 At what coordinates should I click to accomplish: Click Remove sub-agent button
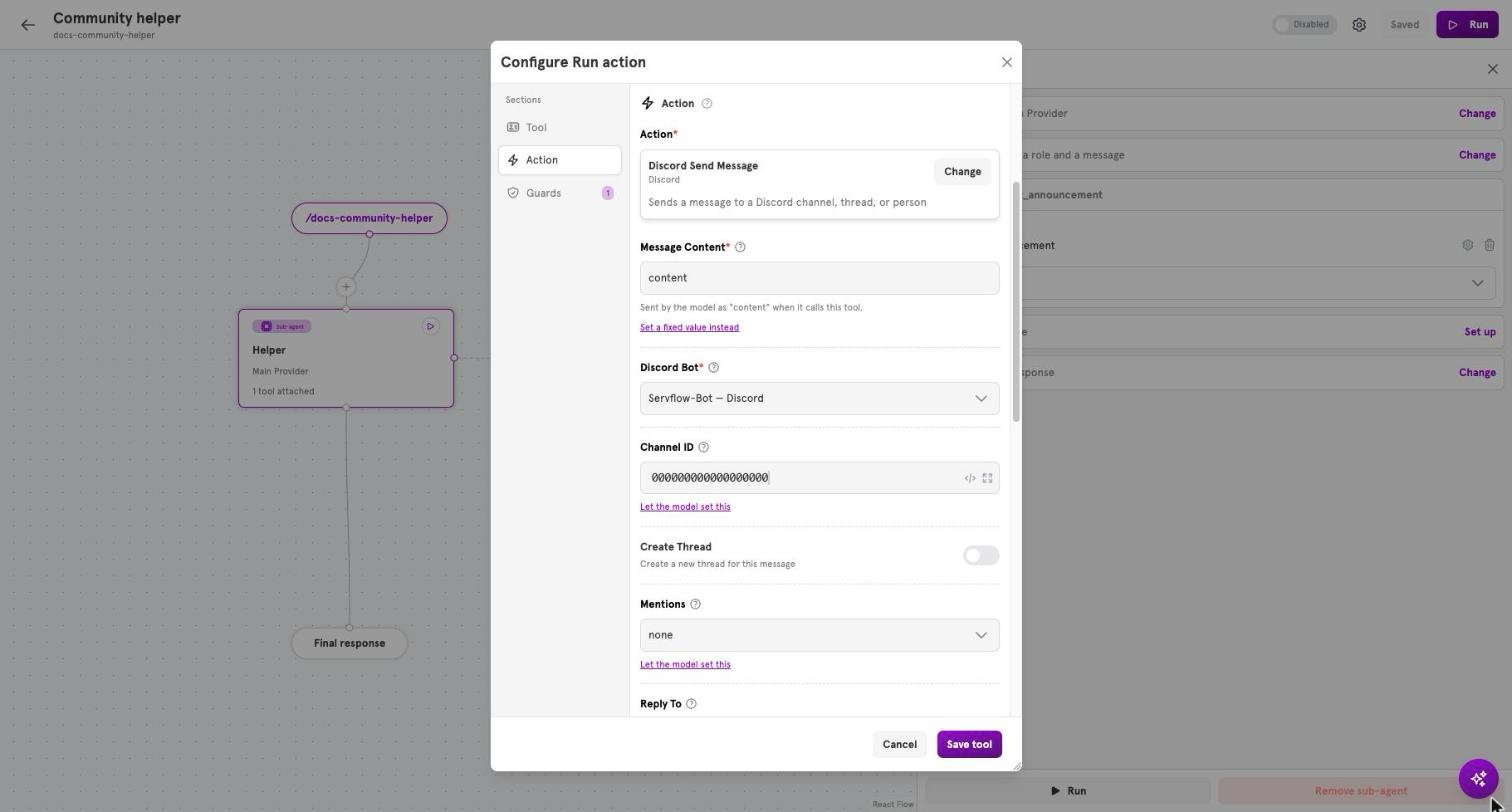pos(1360,791)
